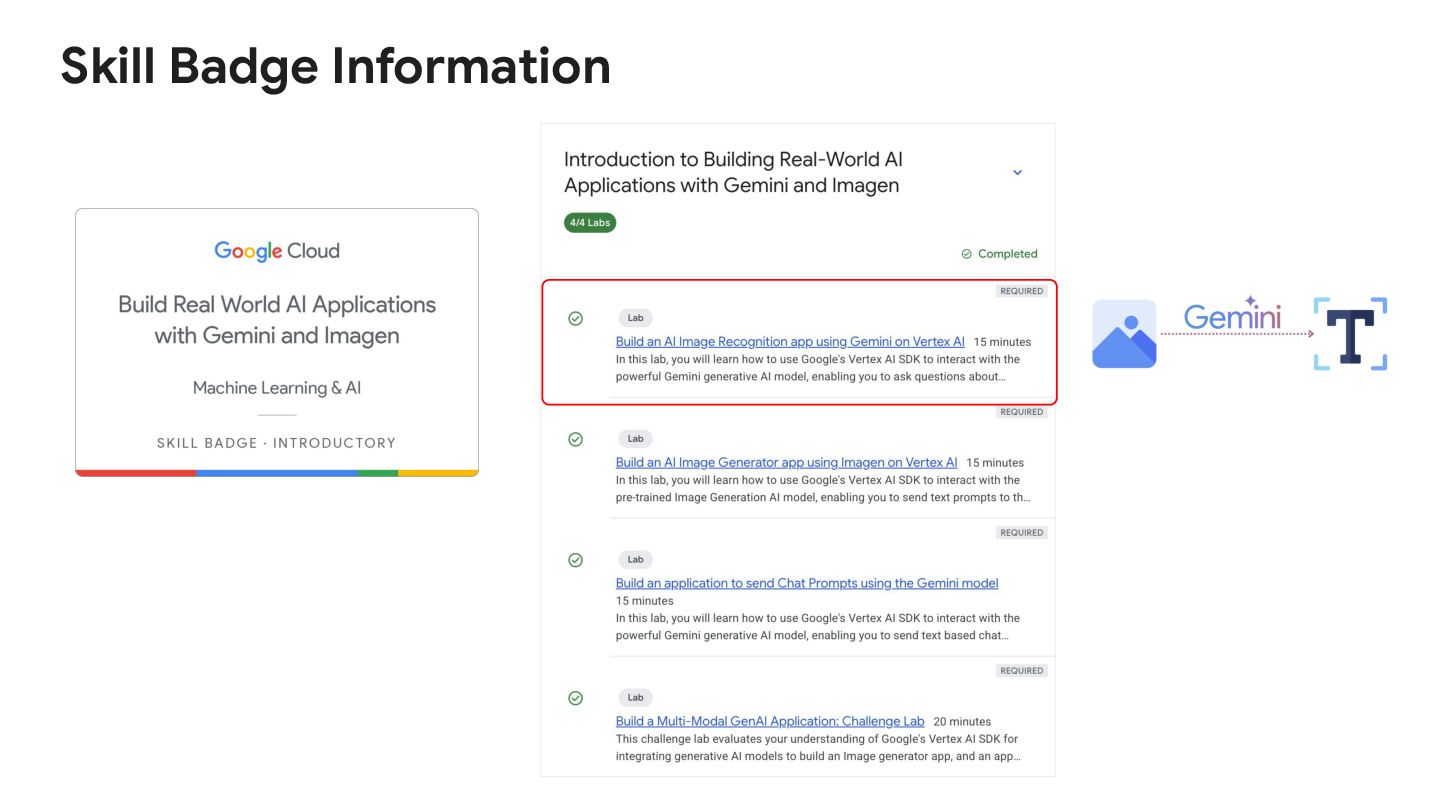Click the REQUIRED label on Challenge Lab
The image size is (1440, 810).
1022,671
